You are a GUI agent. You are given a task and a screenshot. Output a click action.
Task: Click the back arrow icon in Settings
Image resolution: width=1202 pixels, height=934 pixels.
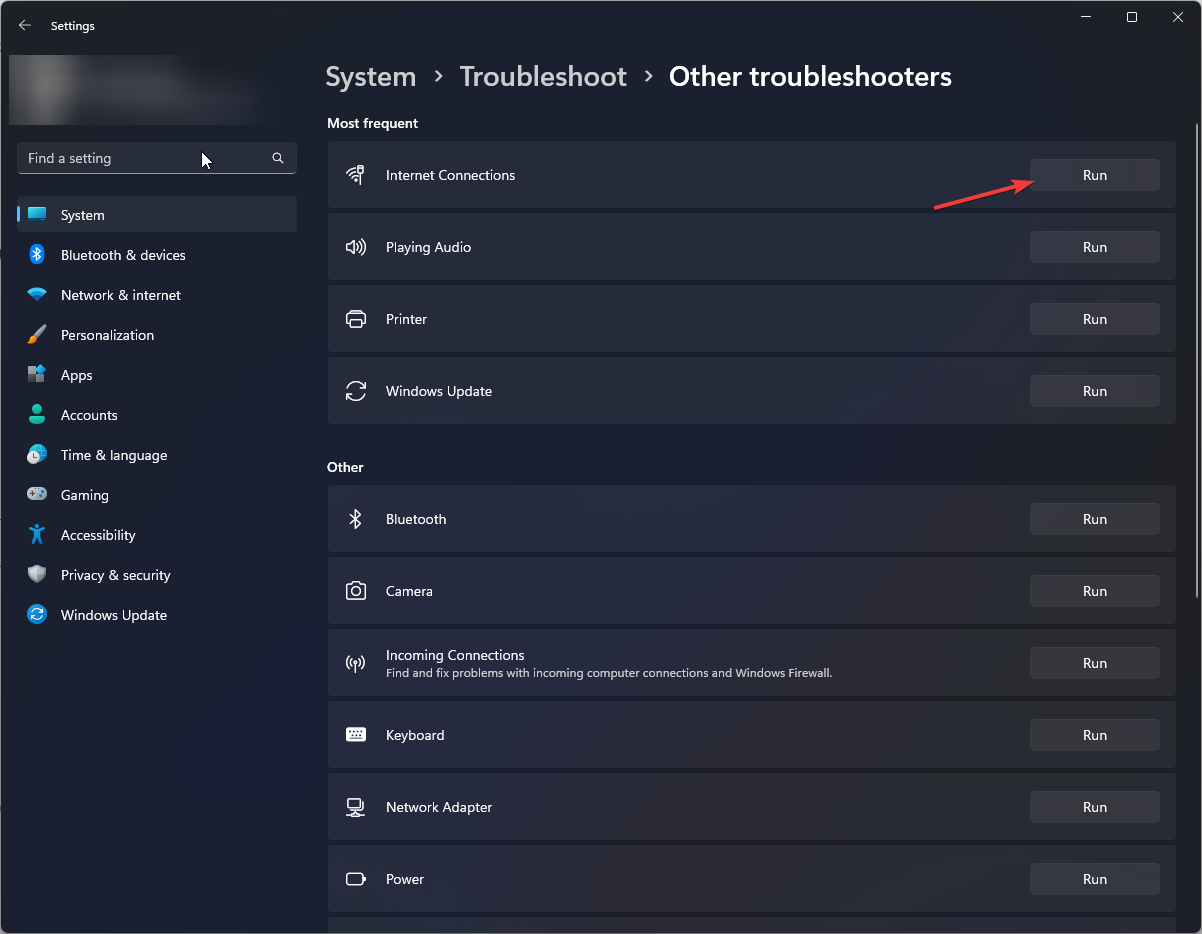pyautogui.click(x=25, y=26)
